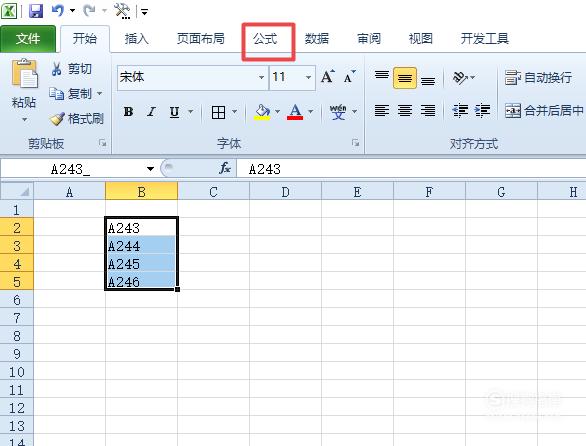586x446 pixels.
Task: Click the Cut scissors icon
Action: pyautogui.click(x=56, y=69)
